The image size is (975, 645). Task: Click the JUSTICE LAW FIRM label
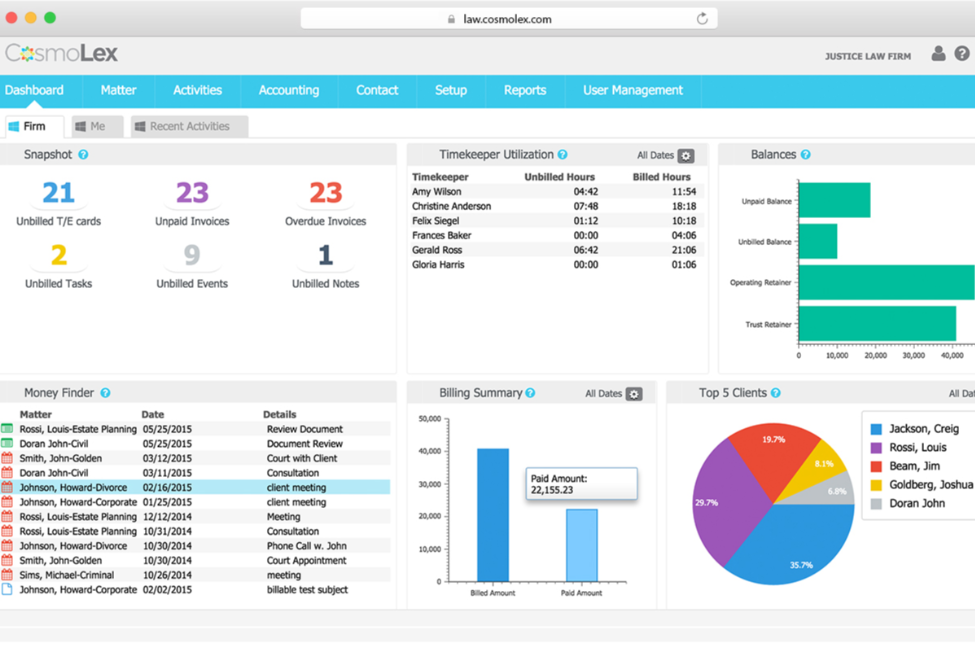click(867, 56)
